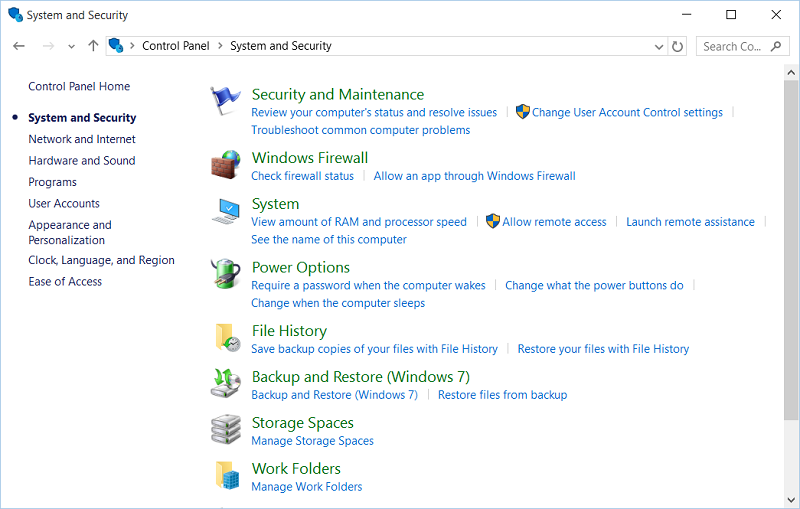This screenshot has height=509, width=800.
Task: Go up one level with Up arrow
Action: coord(93,46)
